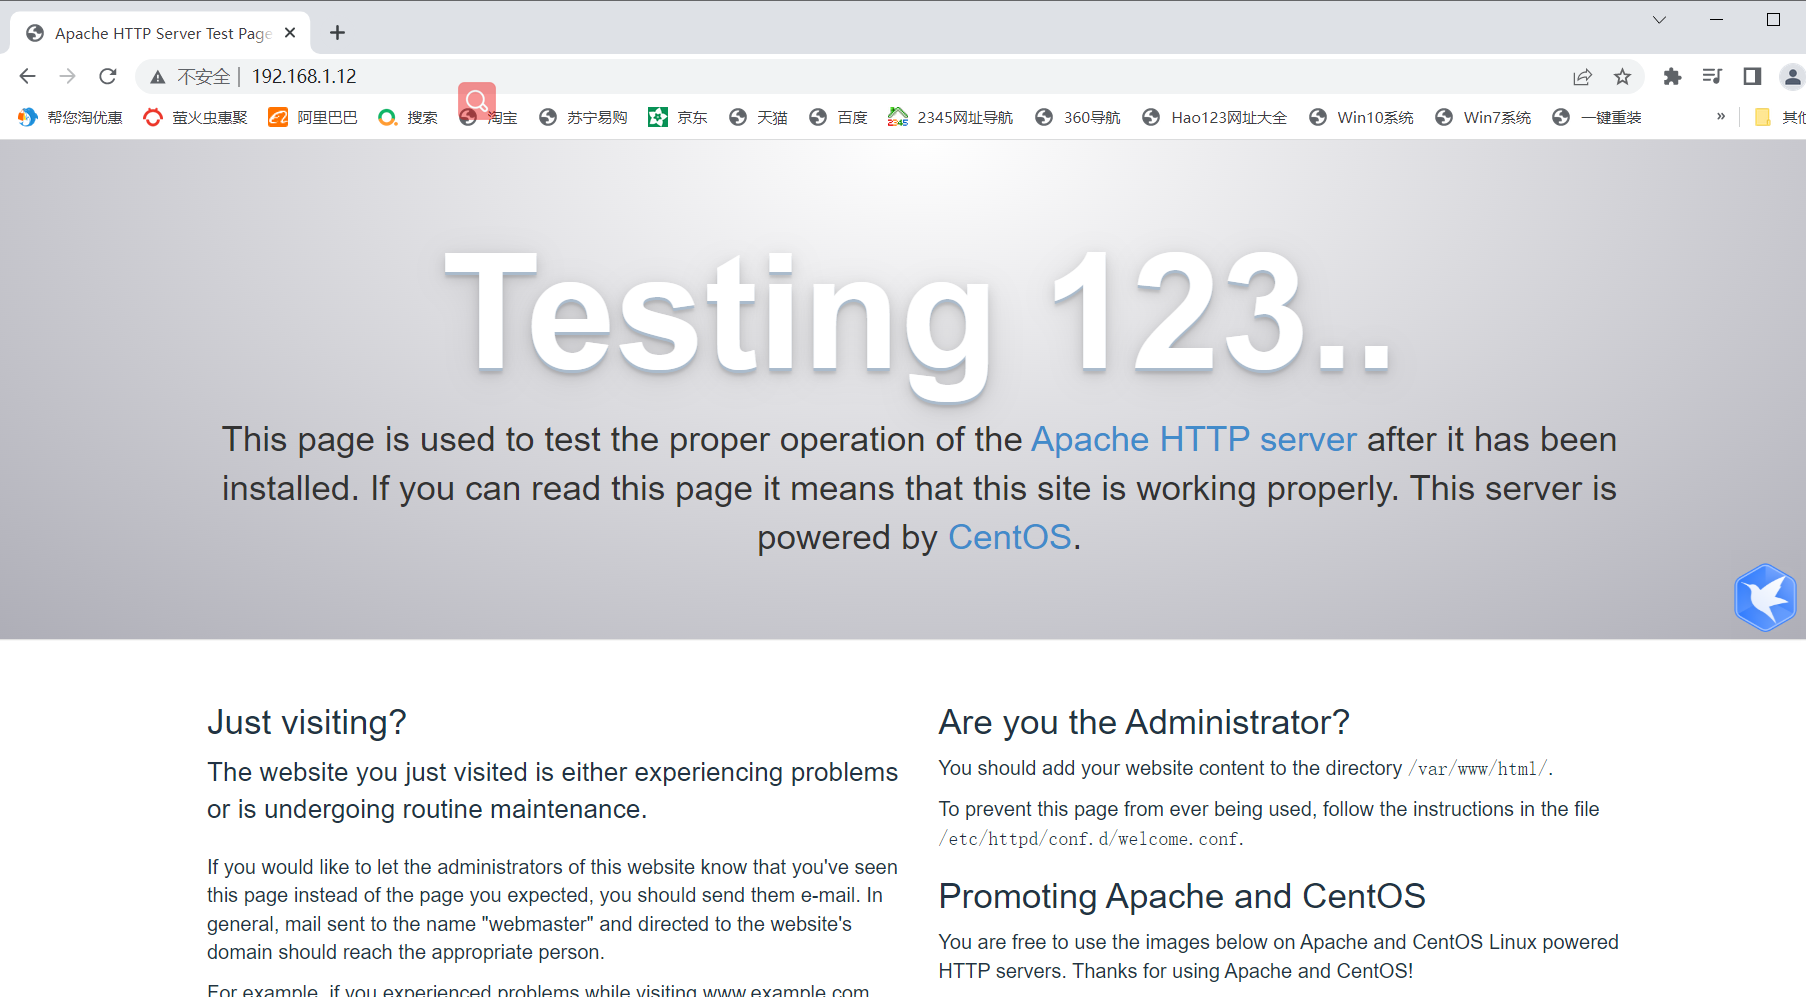The width and height of the screenshot is (1806, 997).
Task: Minimize the browser window
Action: pyautogui.click(x=1717, y=20)
